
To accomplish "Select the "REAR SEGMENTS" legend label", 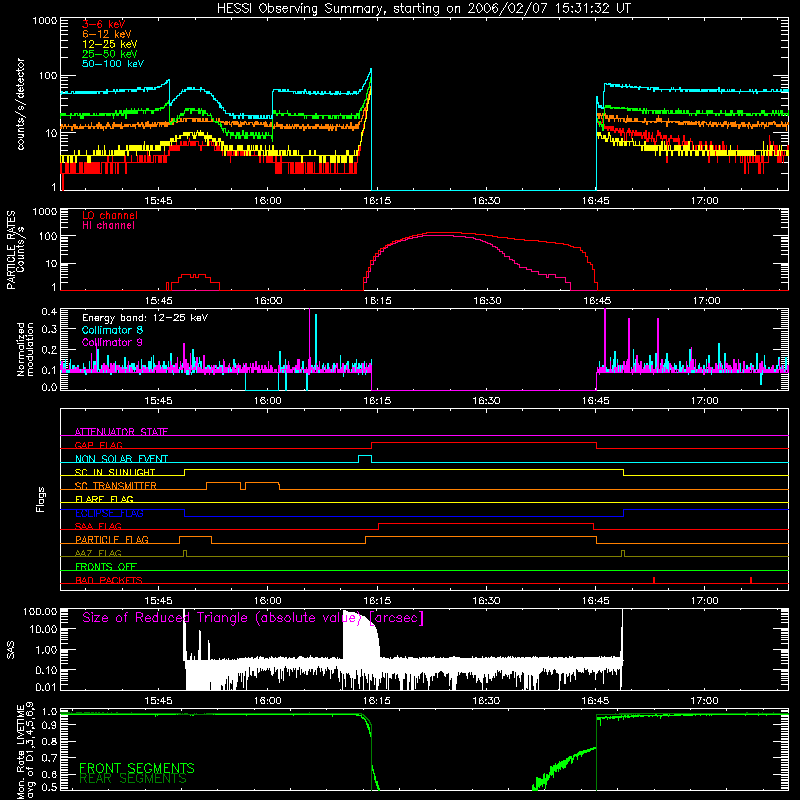I will (x=133, y=779).
